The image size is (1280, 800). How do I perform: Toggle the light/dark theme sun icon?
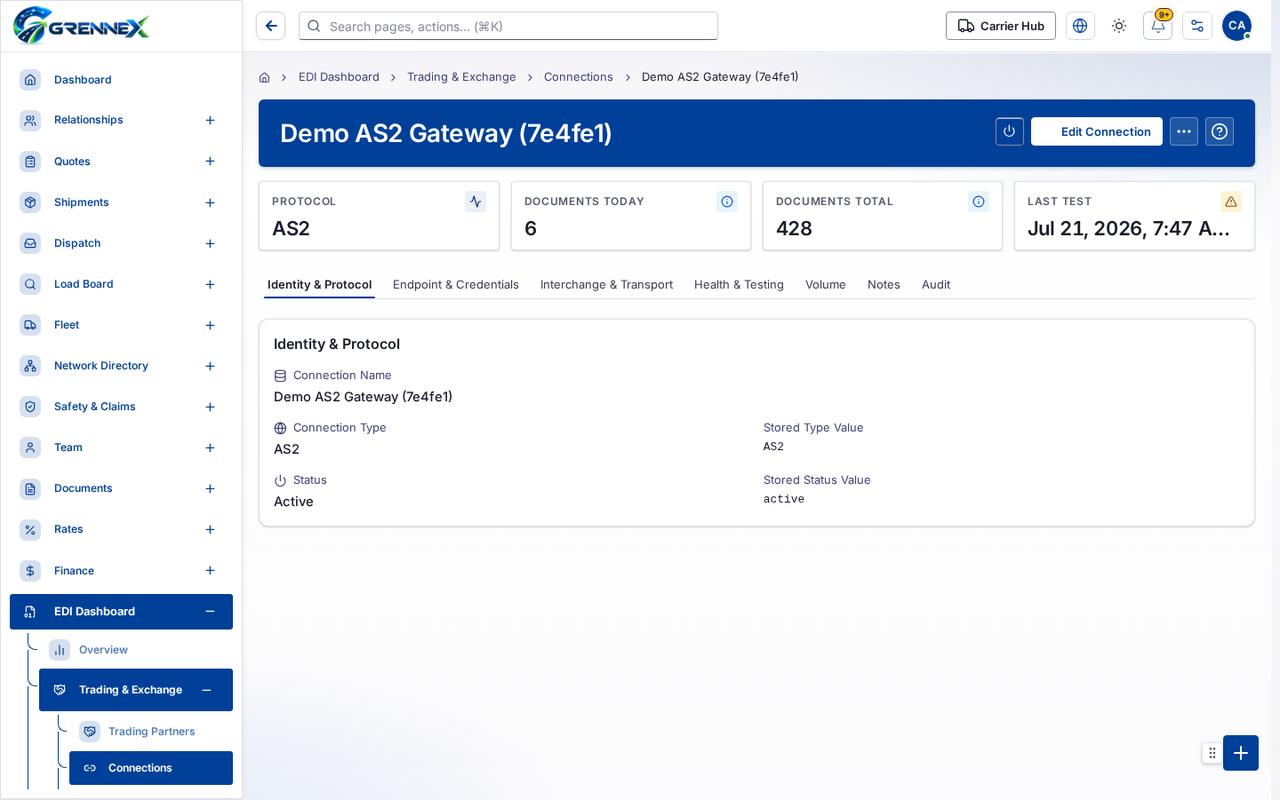tap(1119, 26)
